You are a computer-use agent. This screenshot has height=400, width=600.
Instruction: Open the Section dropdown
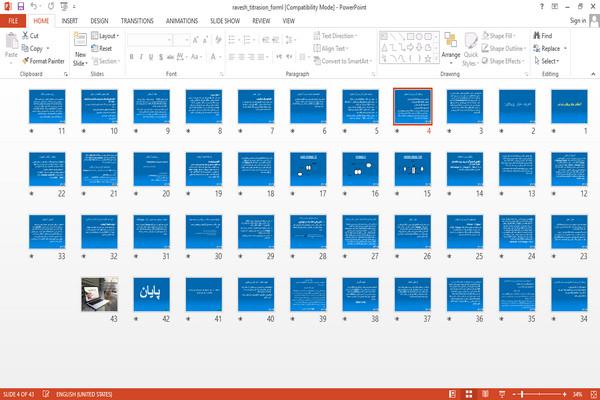tap(106, 61)
